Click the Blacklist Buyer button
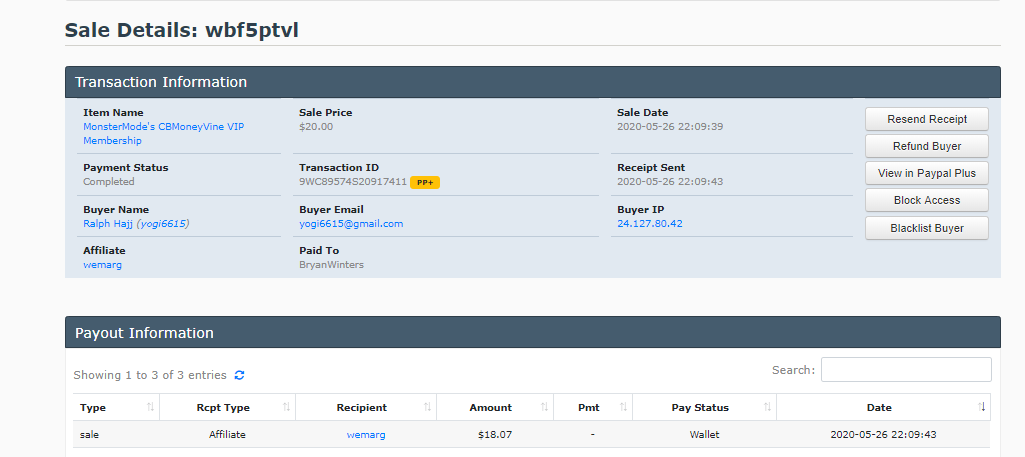Viewport: 1025px width, 457px height. tap(926, 228)
